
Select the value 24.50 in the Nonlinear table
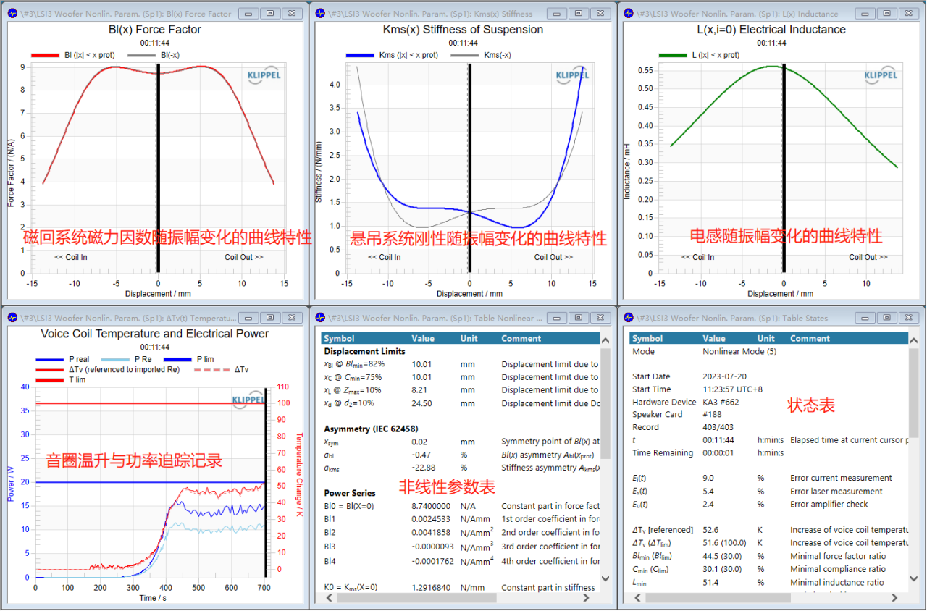coord(422,403)
